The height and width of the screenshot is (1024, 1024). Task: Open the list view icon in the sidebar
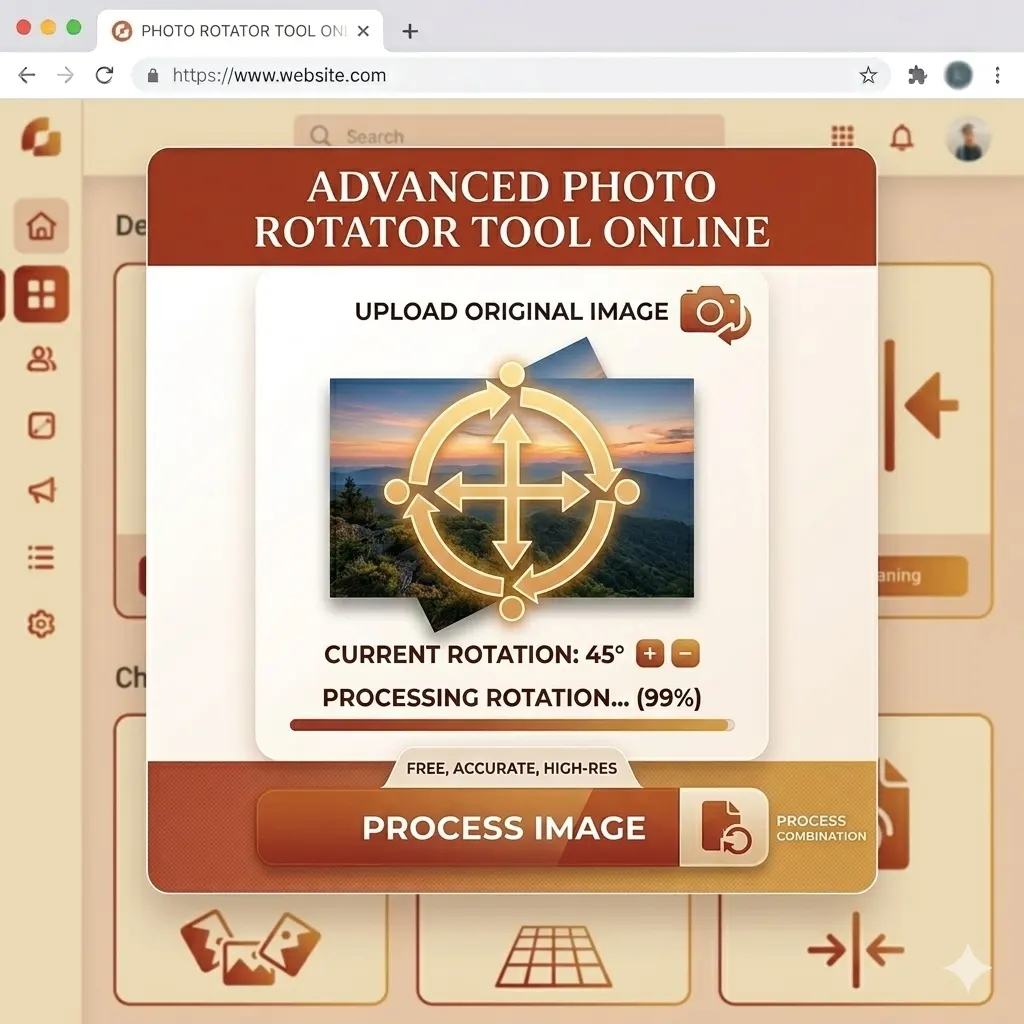(40, 557)
